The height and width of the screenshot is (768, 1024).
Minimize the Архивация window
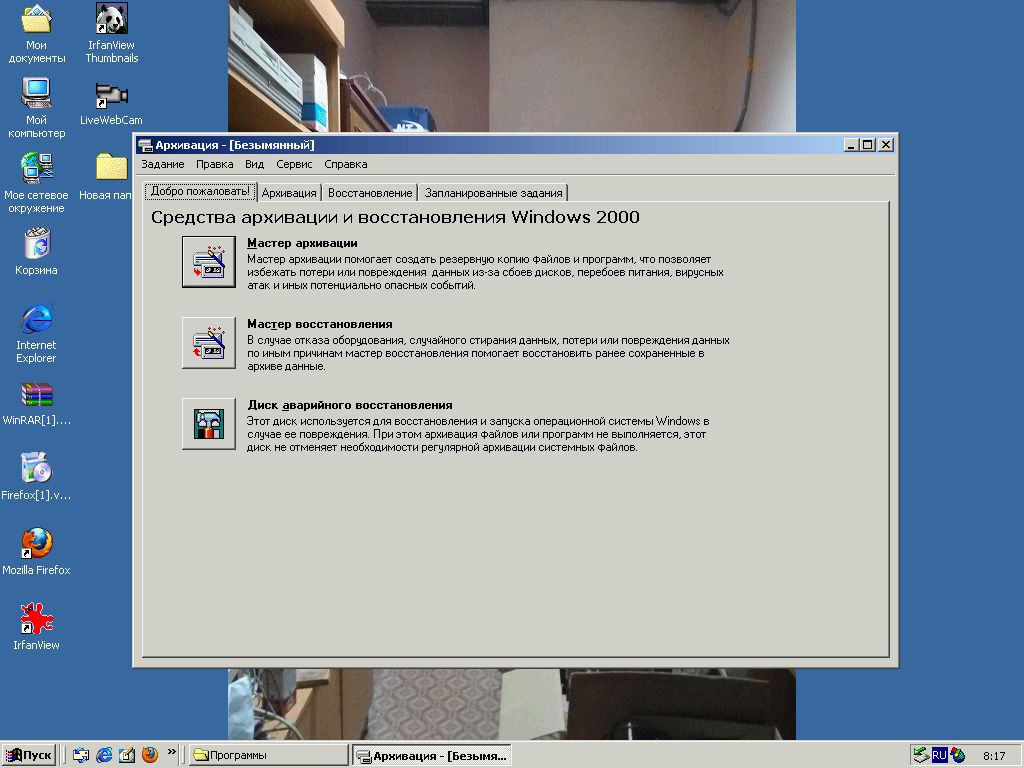(x=850, y=145)
